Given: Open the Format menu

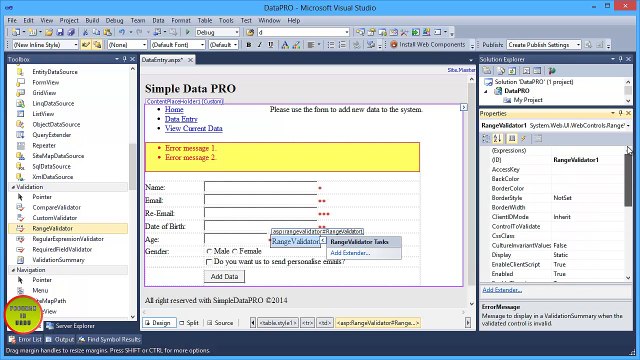Looking at the screenshot, I should point(181,20).
